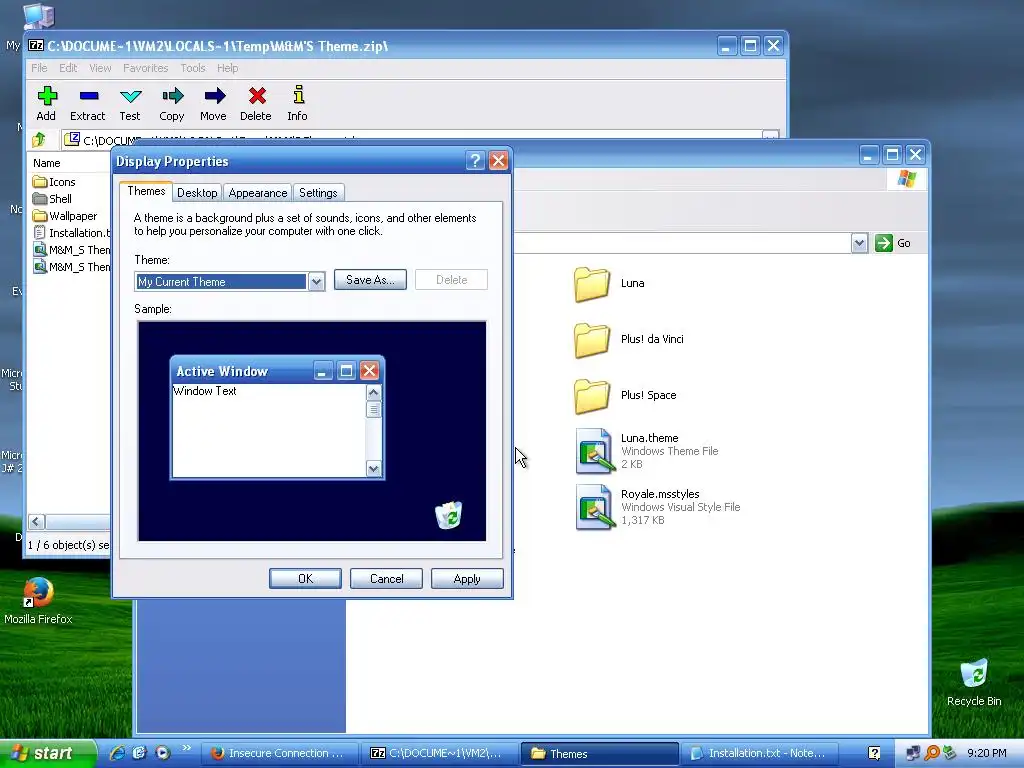
Task: Click the Save As... button
Action: tap(370, 280)
